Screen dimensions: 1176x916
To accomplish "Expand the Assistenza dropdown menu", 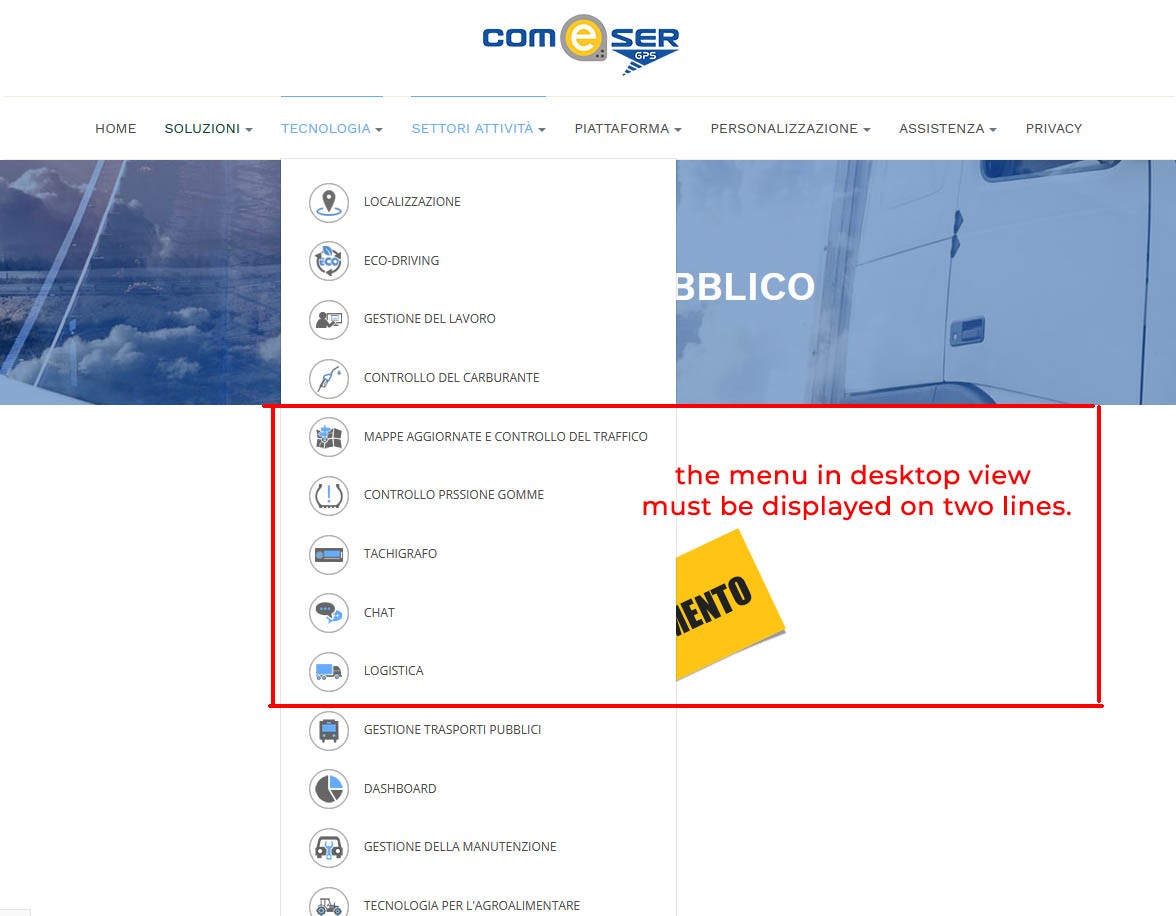I will 948,128.
